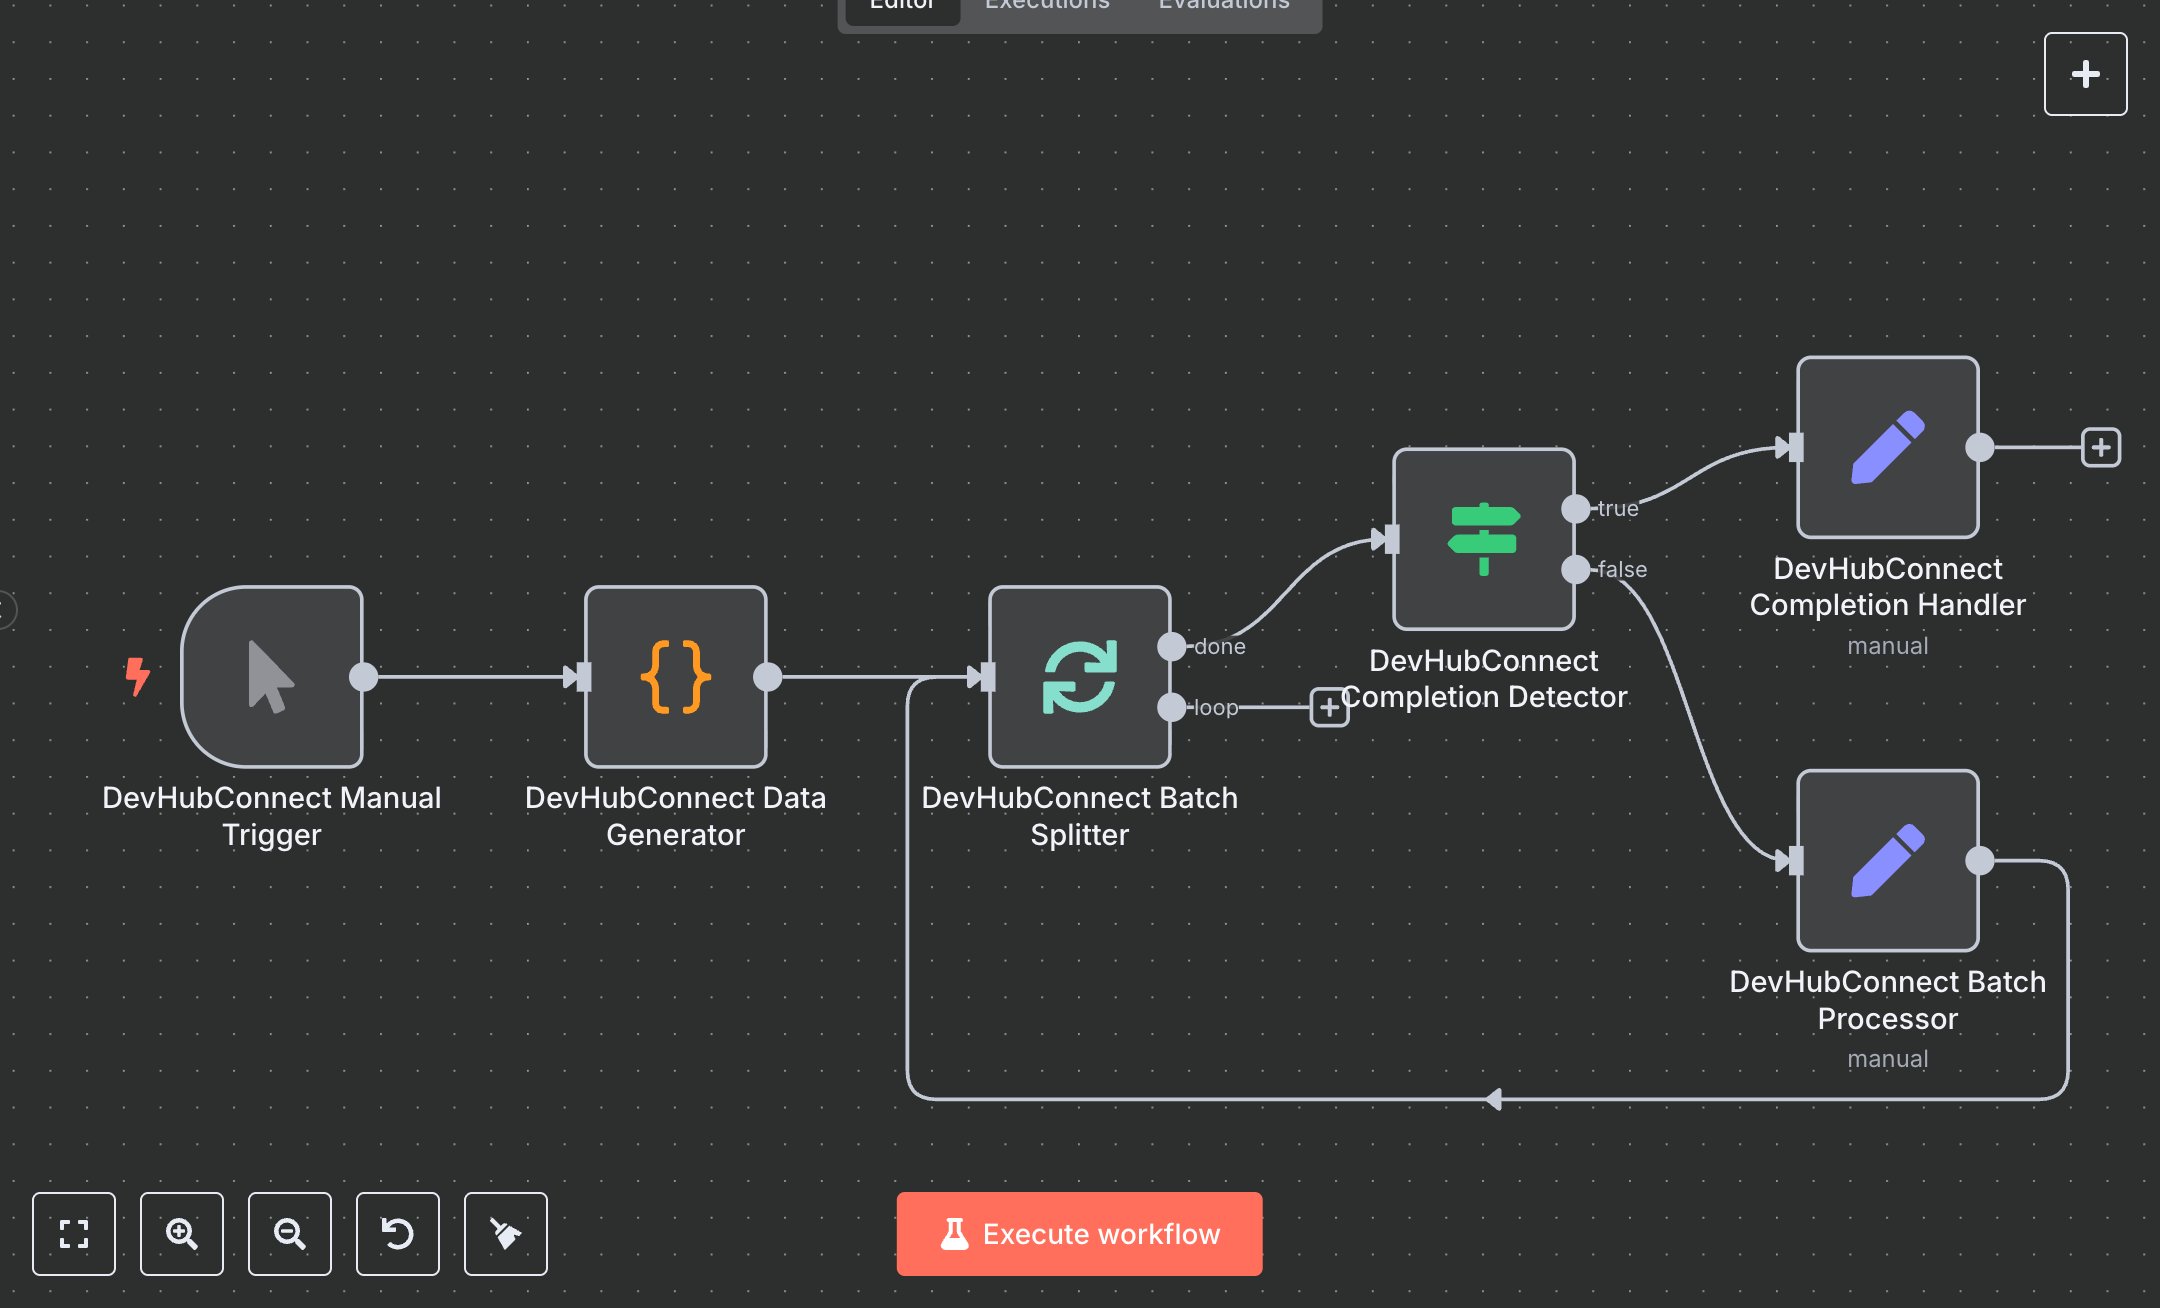
Task: Zoom in using the magnifier plus icon
Action: pos(181,1234)
